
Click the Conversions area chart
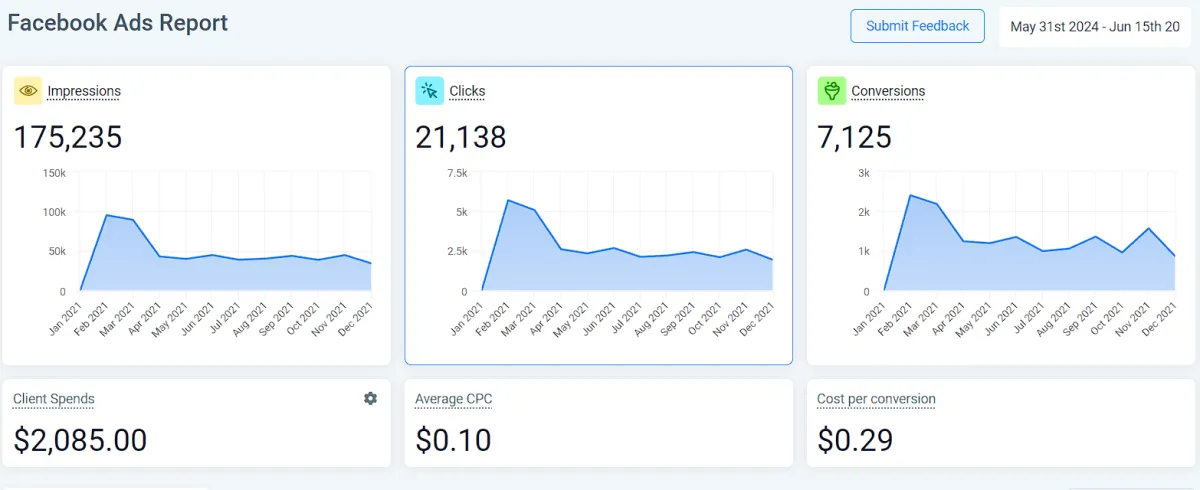point(1030,232)
